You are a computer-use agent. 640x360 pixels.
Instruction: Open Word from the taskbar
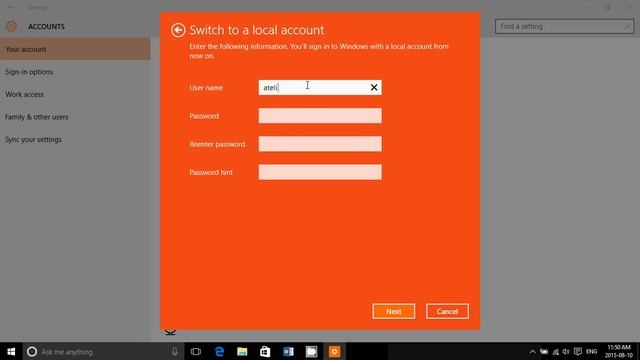click(288, 351)
